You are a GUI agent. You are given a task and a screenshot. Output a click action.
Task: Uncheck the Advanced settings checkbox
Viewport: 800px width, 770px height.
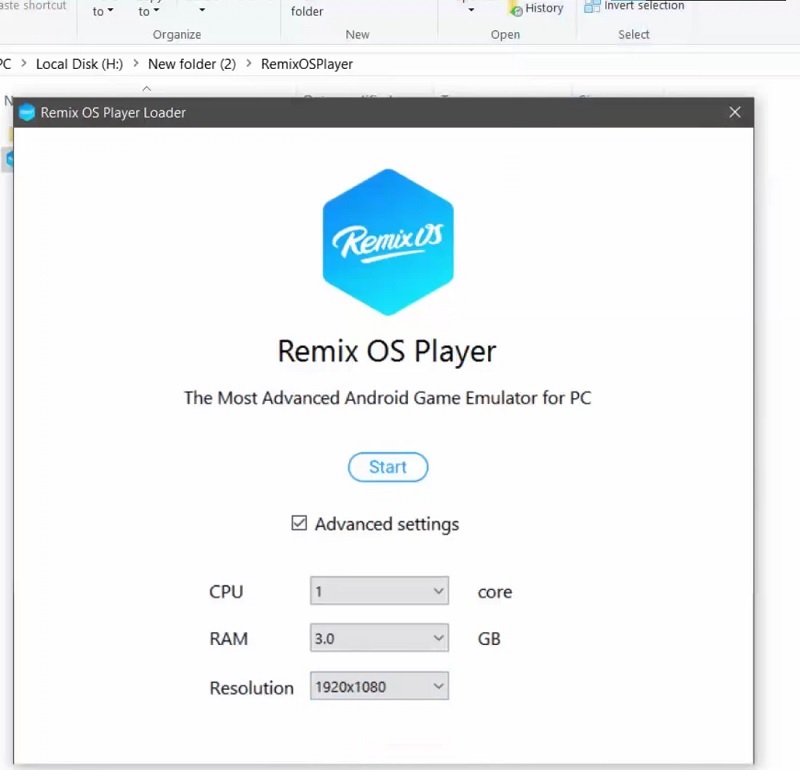(299, 523)
